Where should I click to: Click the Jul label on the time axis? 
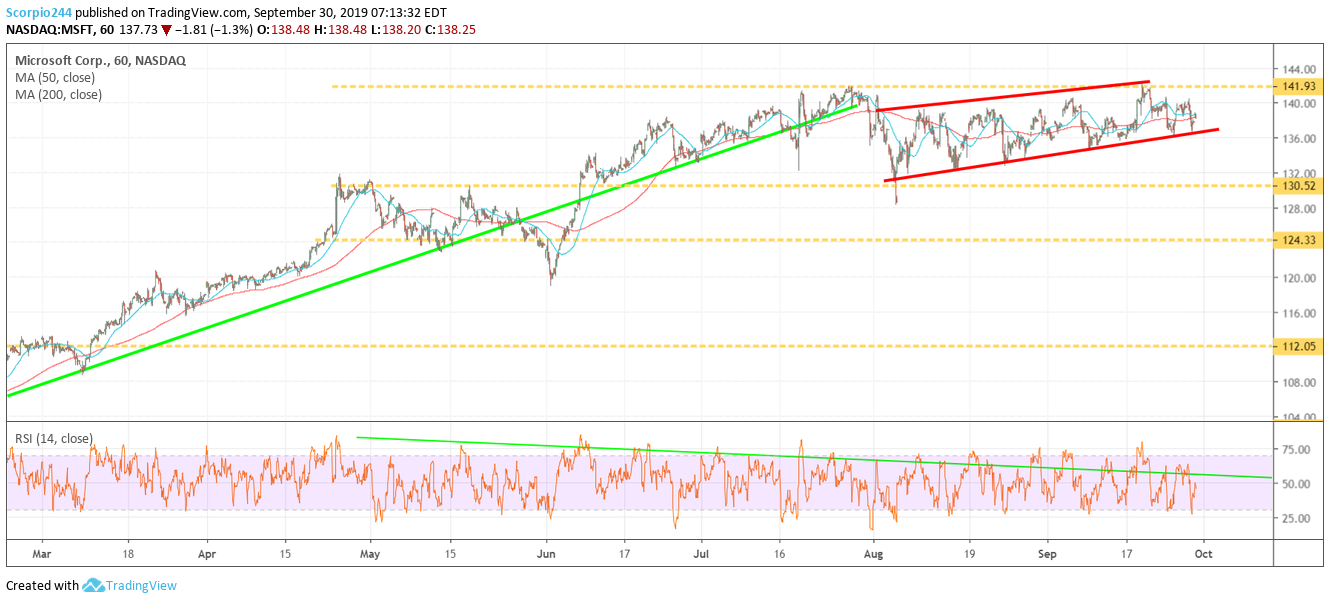(701, 552)
